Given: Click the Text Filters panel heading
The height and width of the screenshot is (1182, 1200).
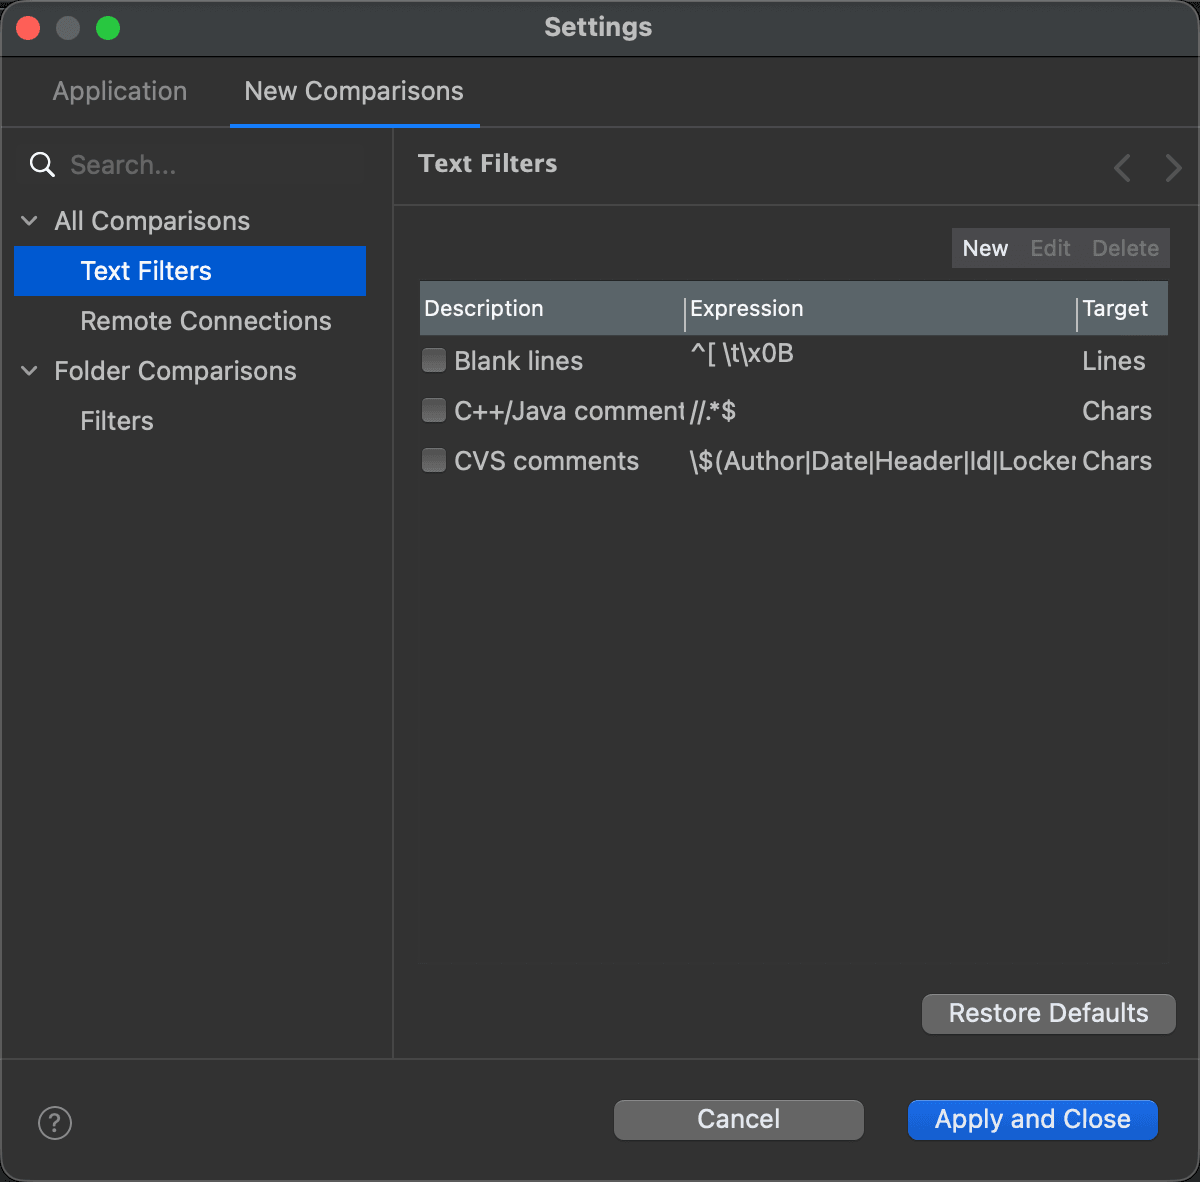Looking at the screenshot, I should tap(488, 163).
